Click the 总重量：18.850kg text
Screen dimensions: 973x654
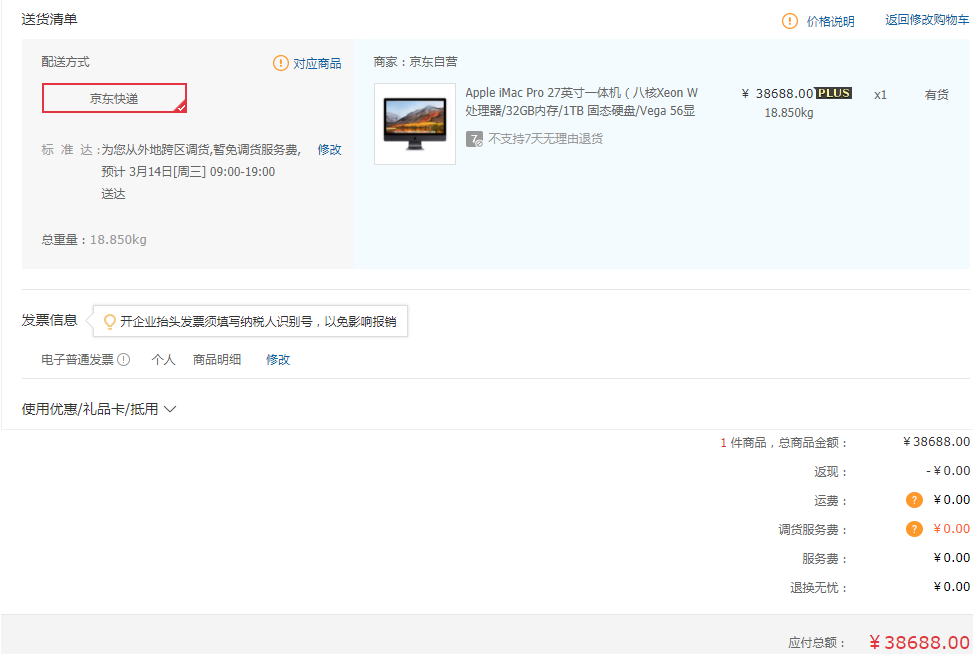click(x=94, y=240)
